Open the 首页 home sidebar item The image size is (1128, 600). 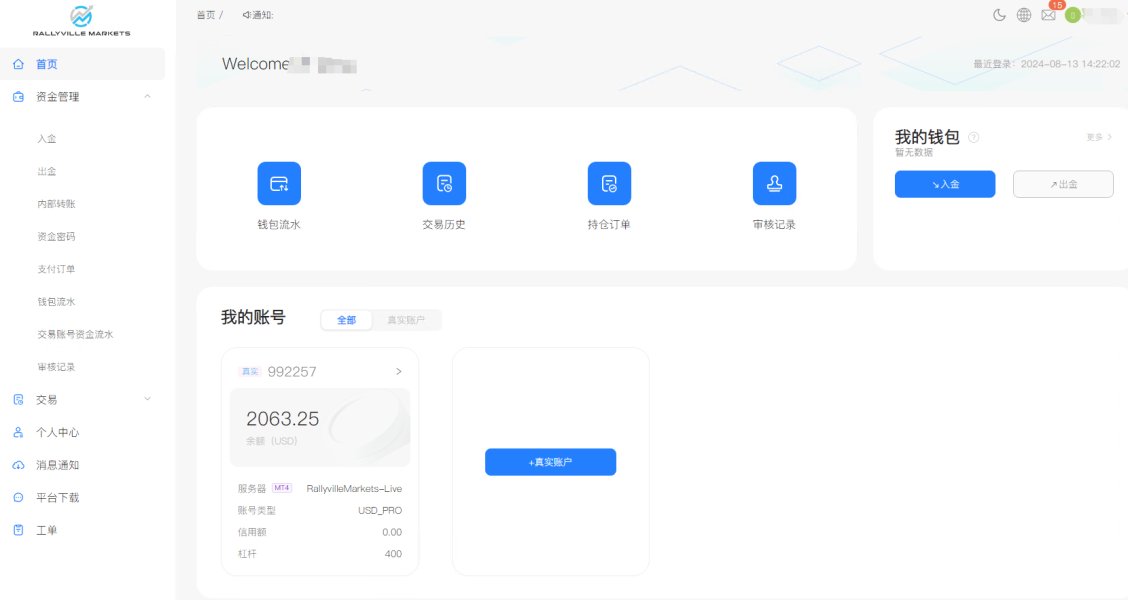click(x=82, y=64)
